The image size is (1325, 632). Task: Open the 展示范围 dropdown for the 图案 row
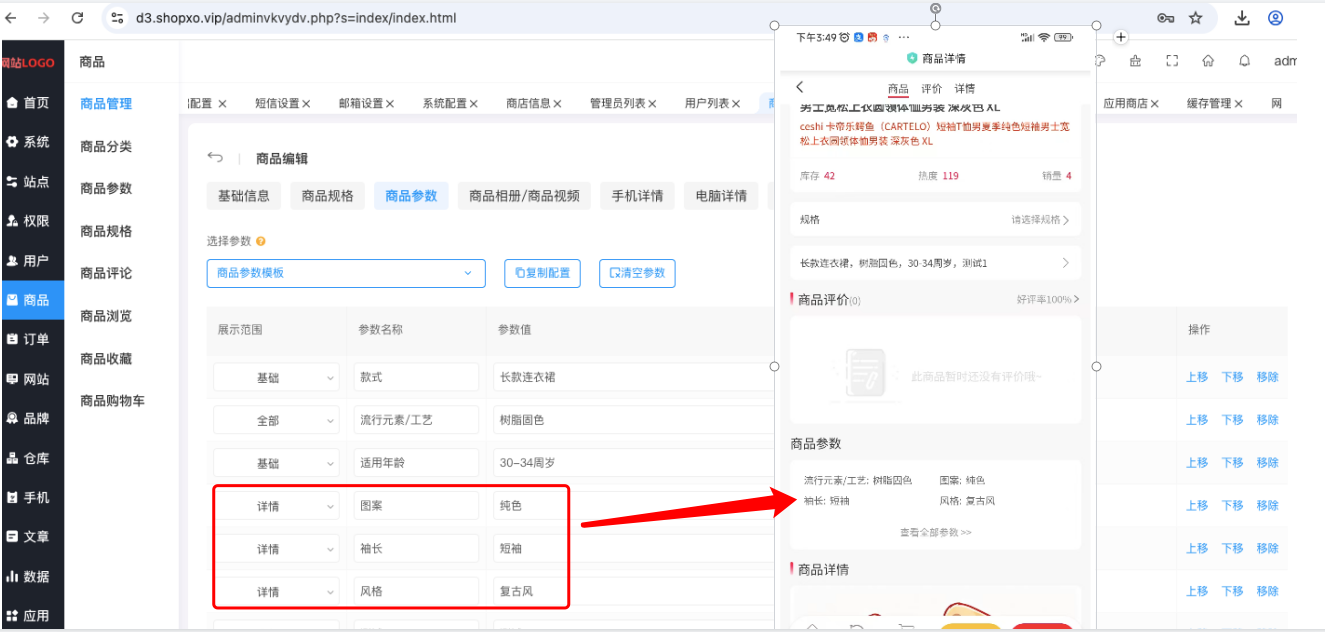[276, 506]
